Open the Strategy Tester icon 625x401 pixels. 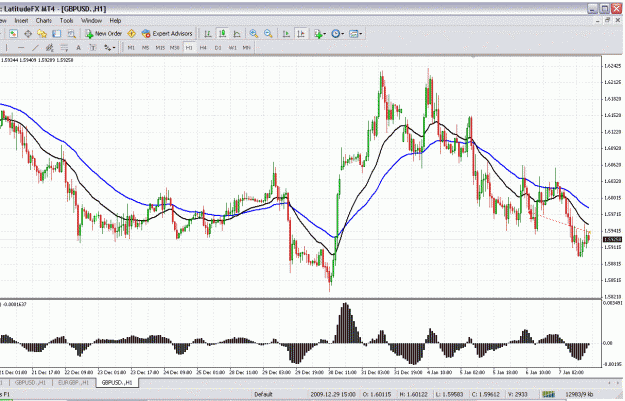(x=71, y=34)
